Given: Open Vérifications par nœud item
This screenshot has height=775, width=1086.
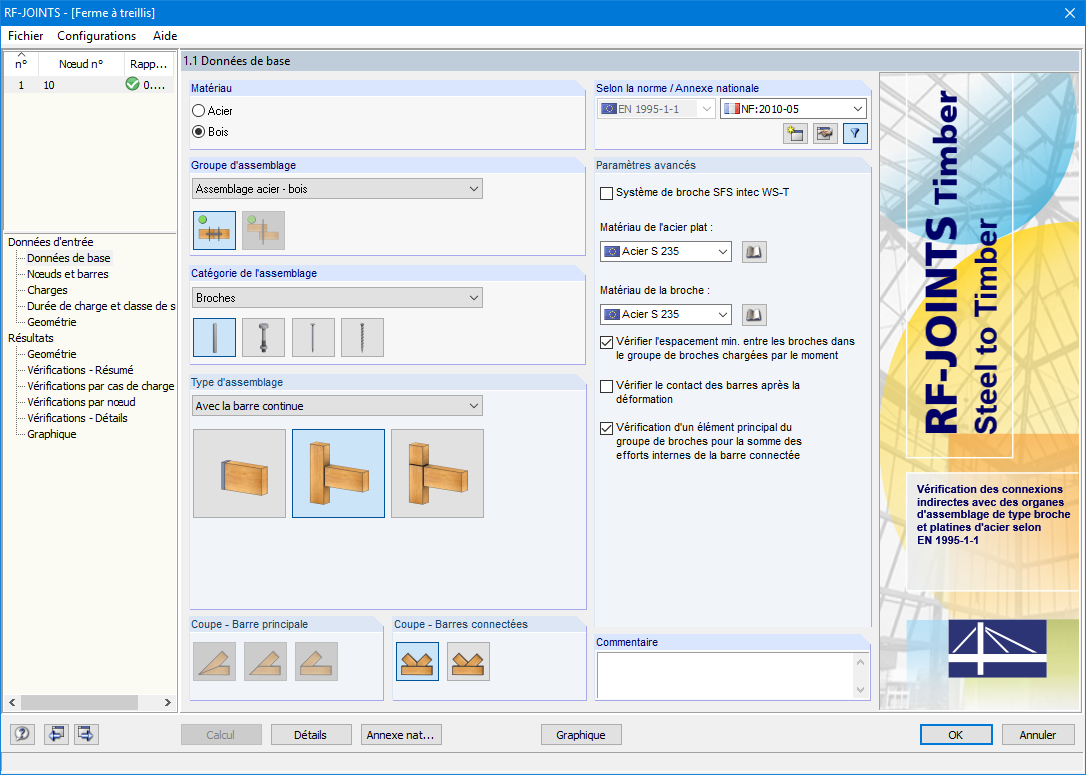Looking at the screenshot, I should coord(81,402).
